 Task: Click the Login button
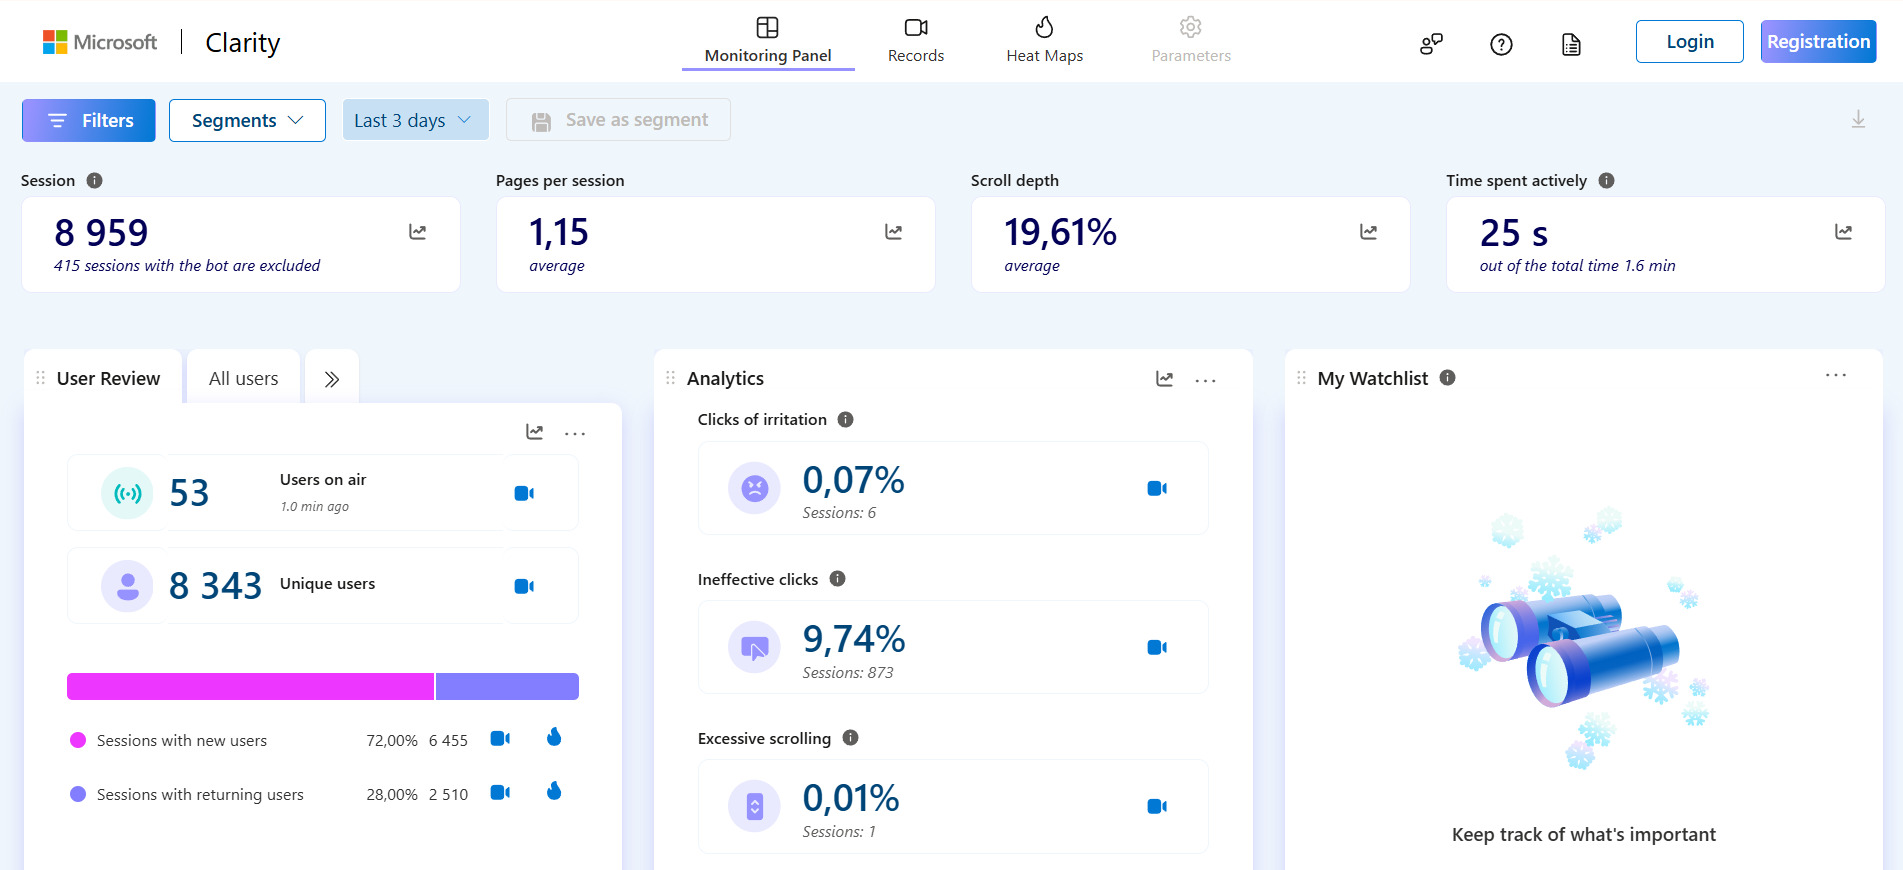click(x=1689, y=42)
